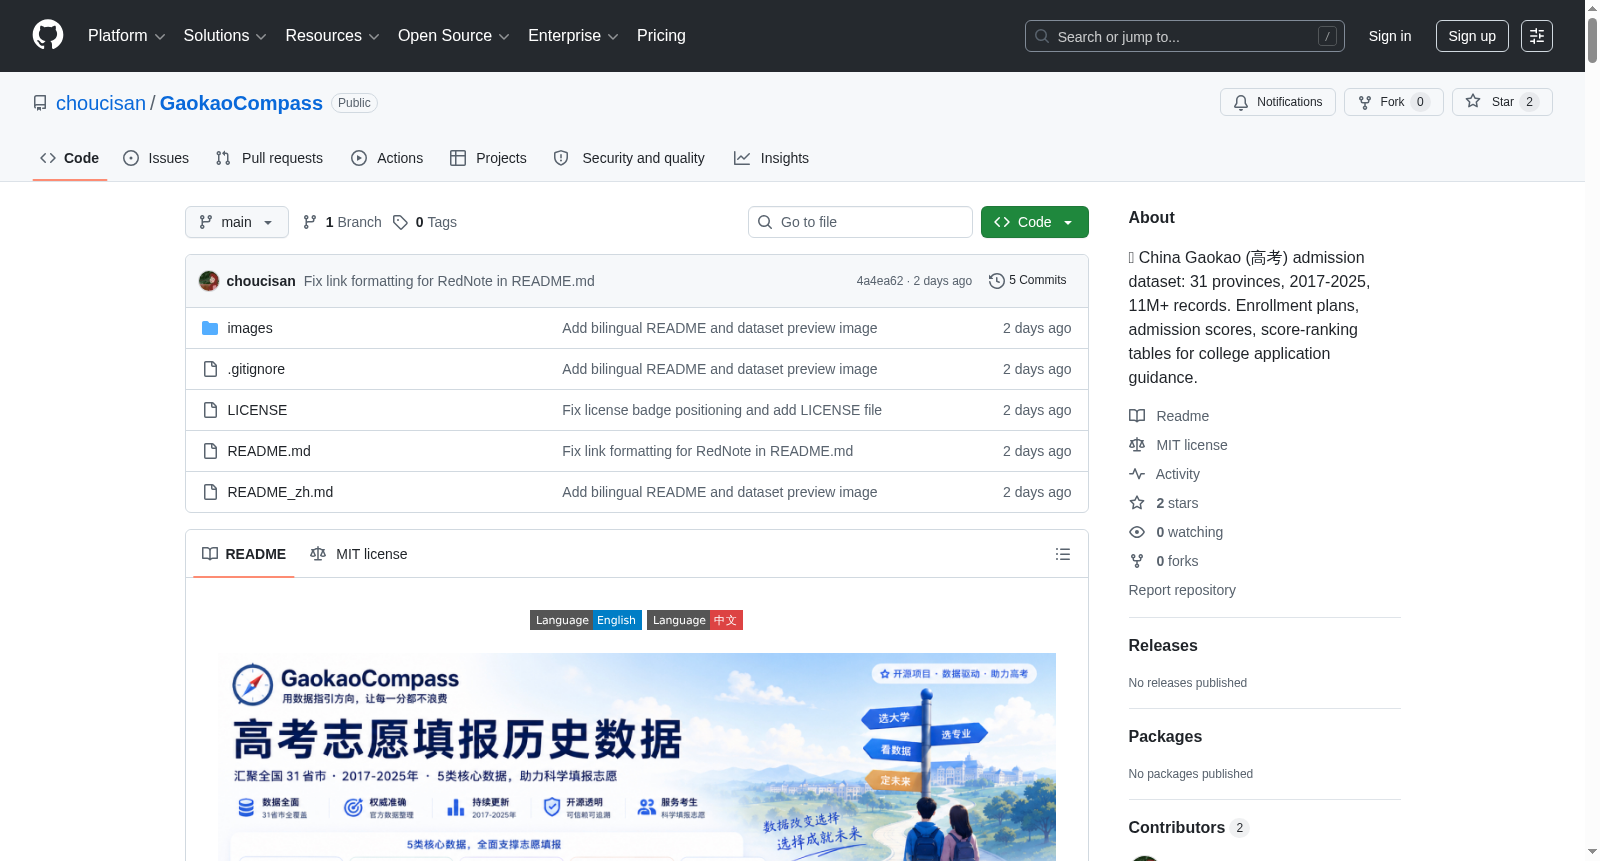Expand the Solutions menu

[225, 36]
